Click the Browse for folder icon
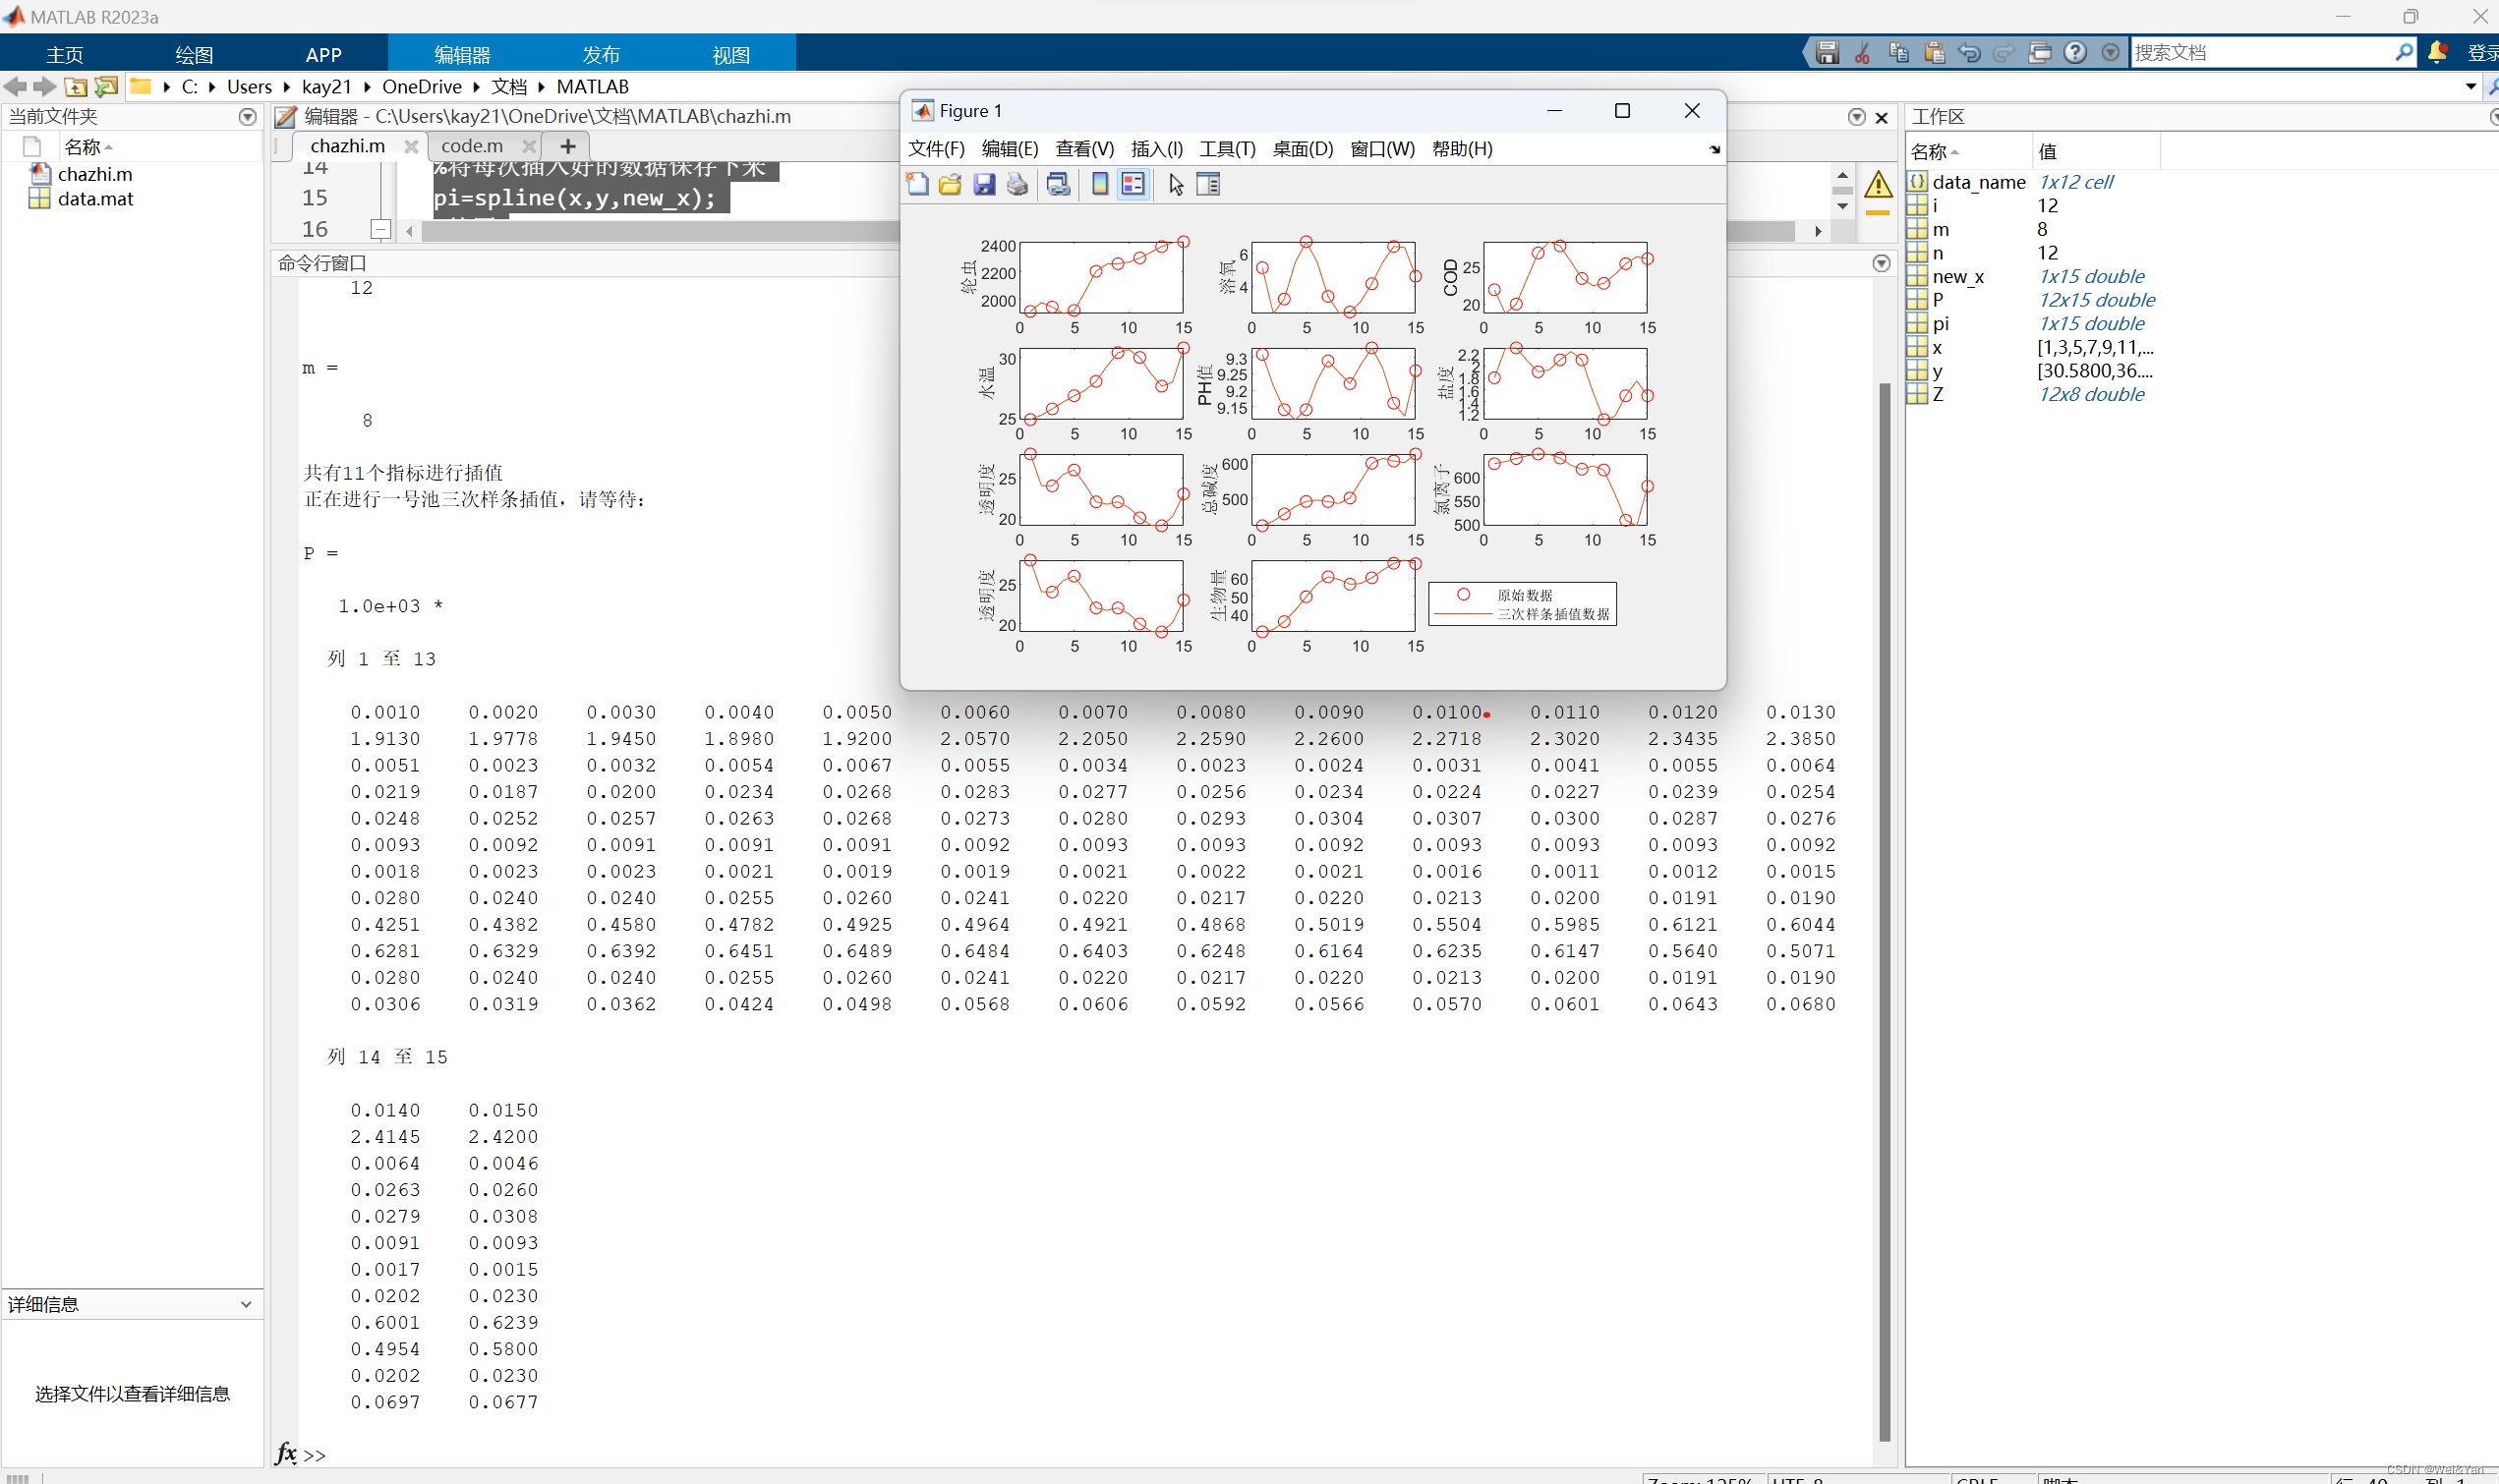This screenshot has height=1484, width=2499. click(106, 87)
